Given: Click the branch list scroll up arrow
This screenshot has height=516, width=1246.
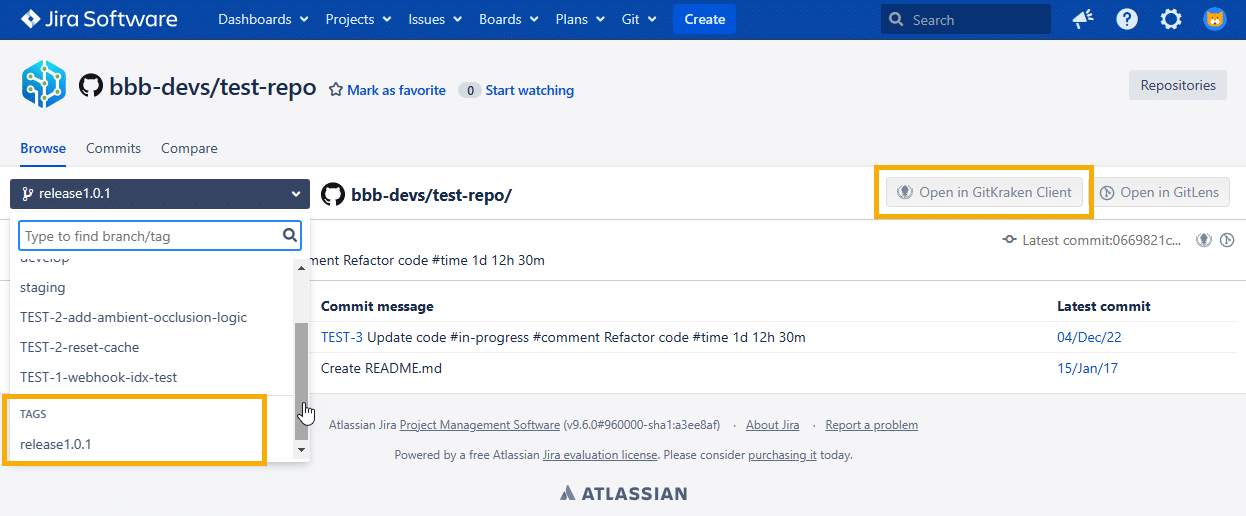Looking at the screenshot, I should [x=301, y=267].
